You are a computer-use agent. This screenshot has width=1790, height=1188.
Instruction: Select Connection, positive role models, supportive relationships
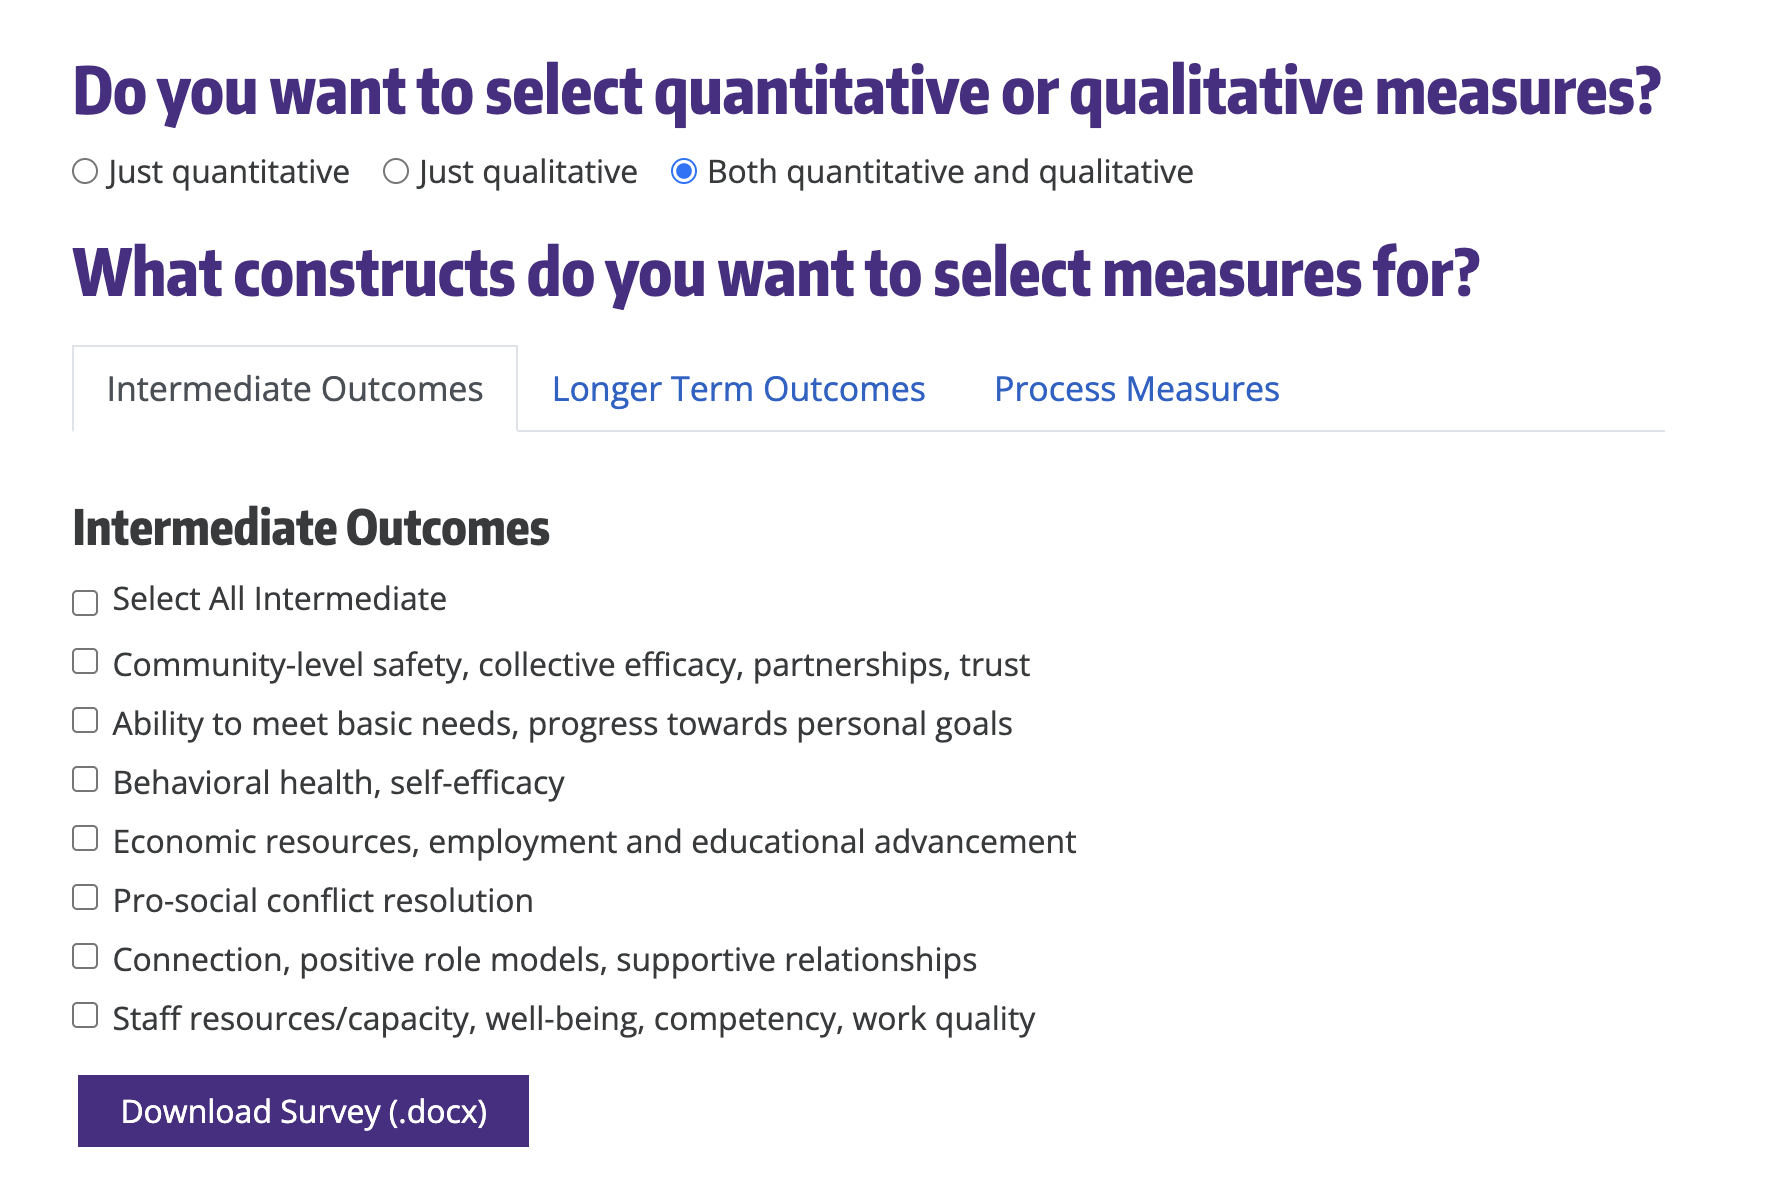click(x=84, y=956)
